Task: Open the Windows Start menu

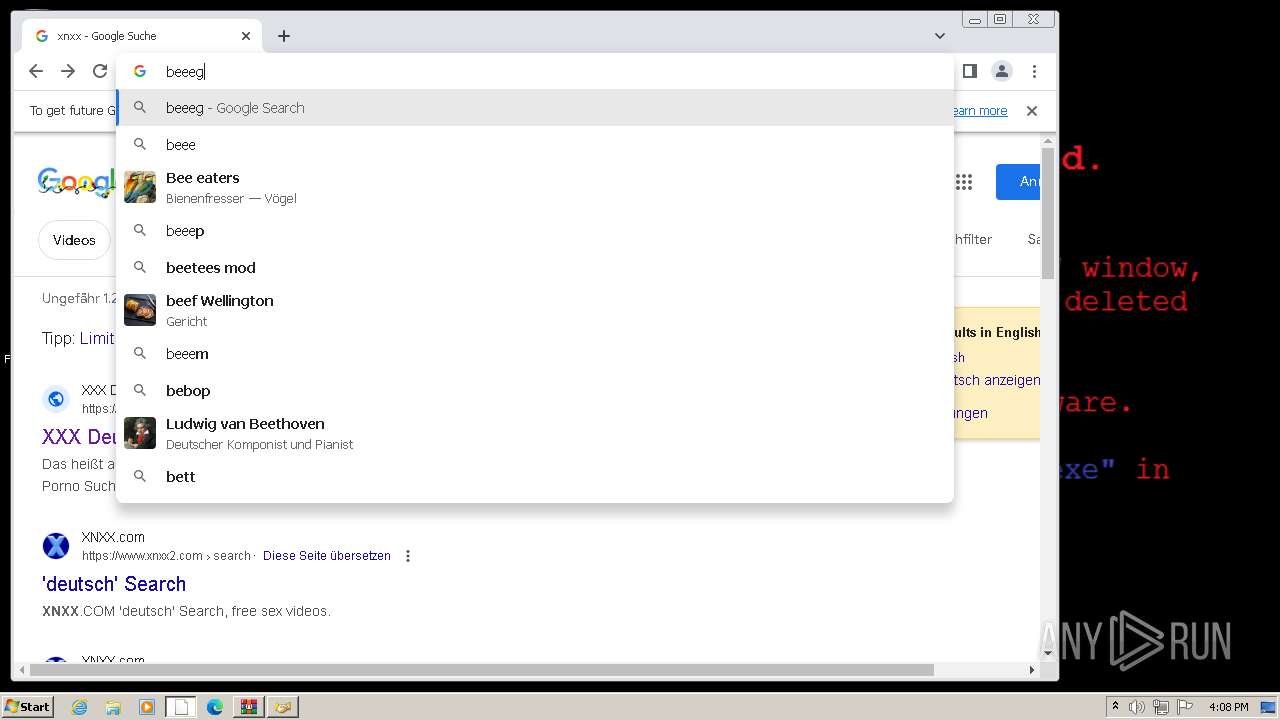Action: tap(28, 707)
